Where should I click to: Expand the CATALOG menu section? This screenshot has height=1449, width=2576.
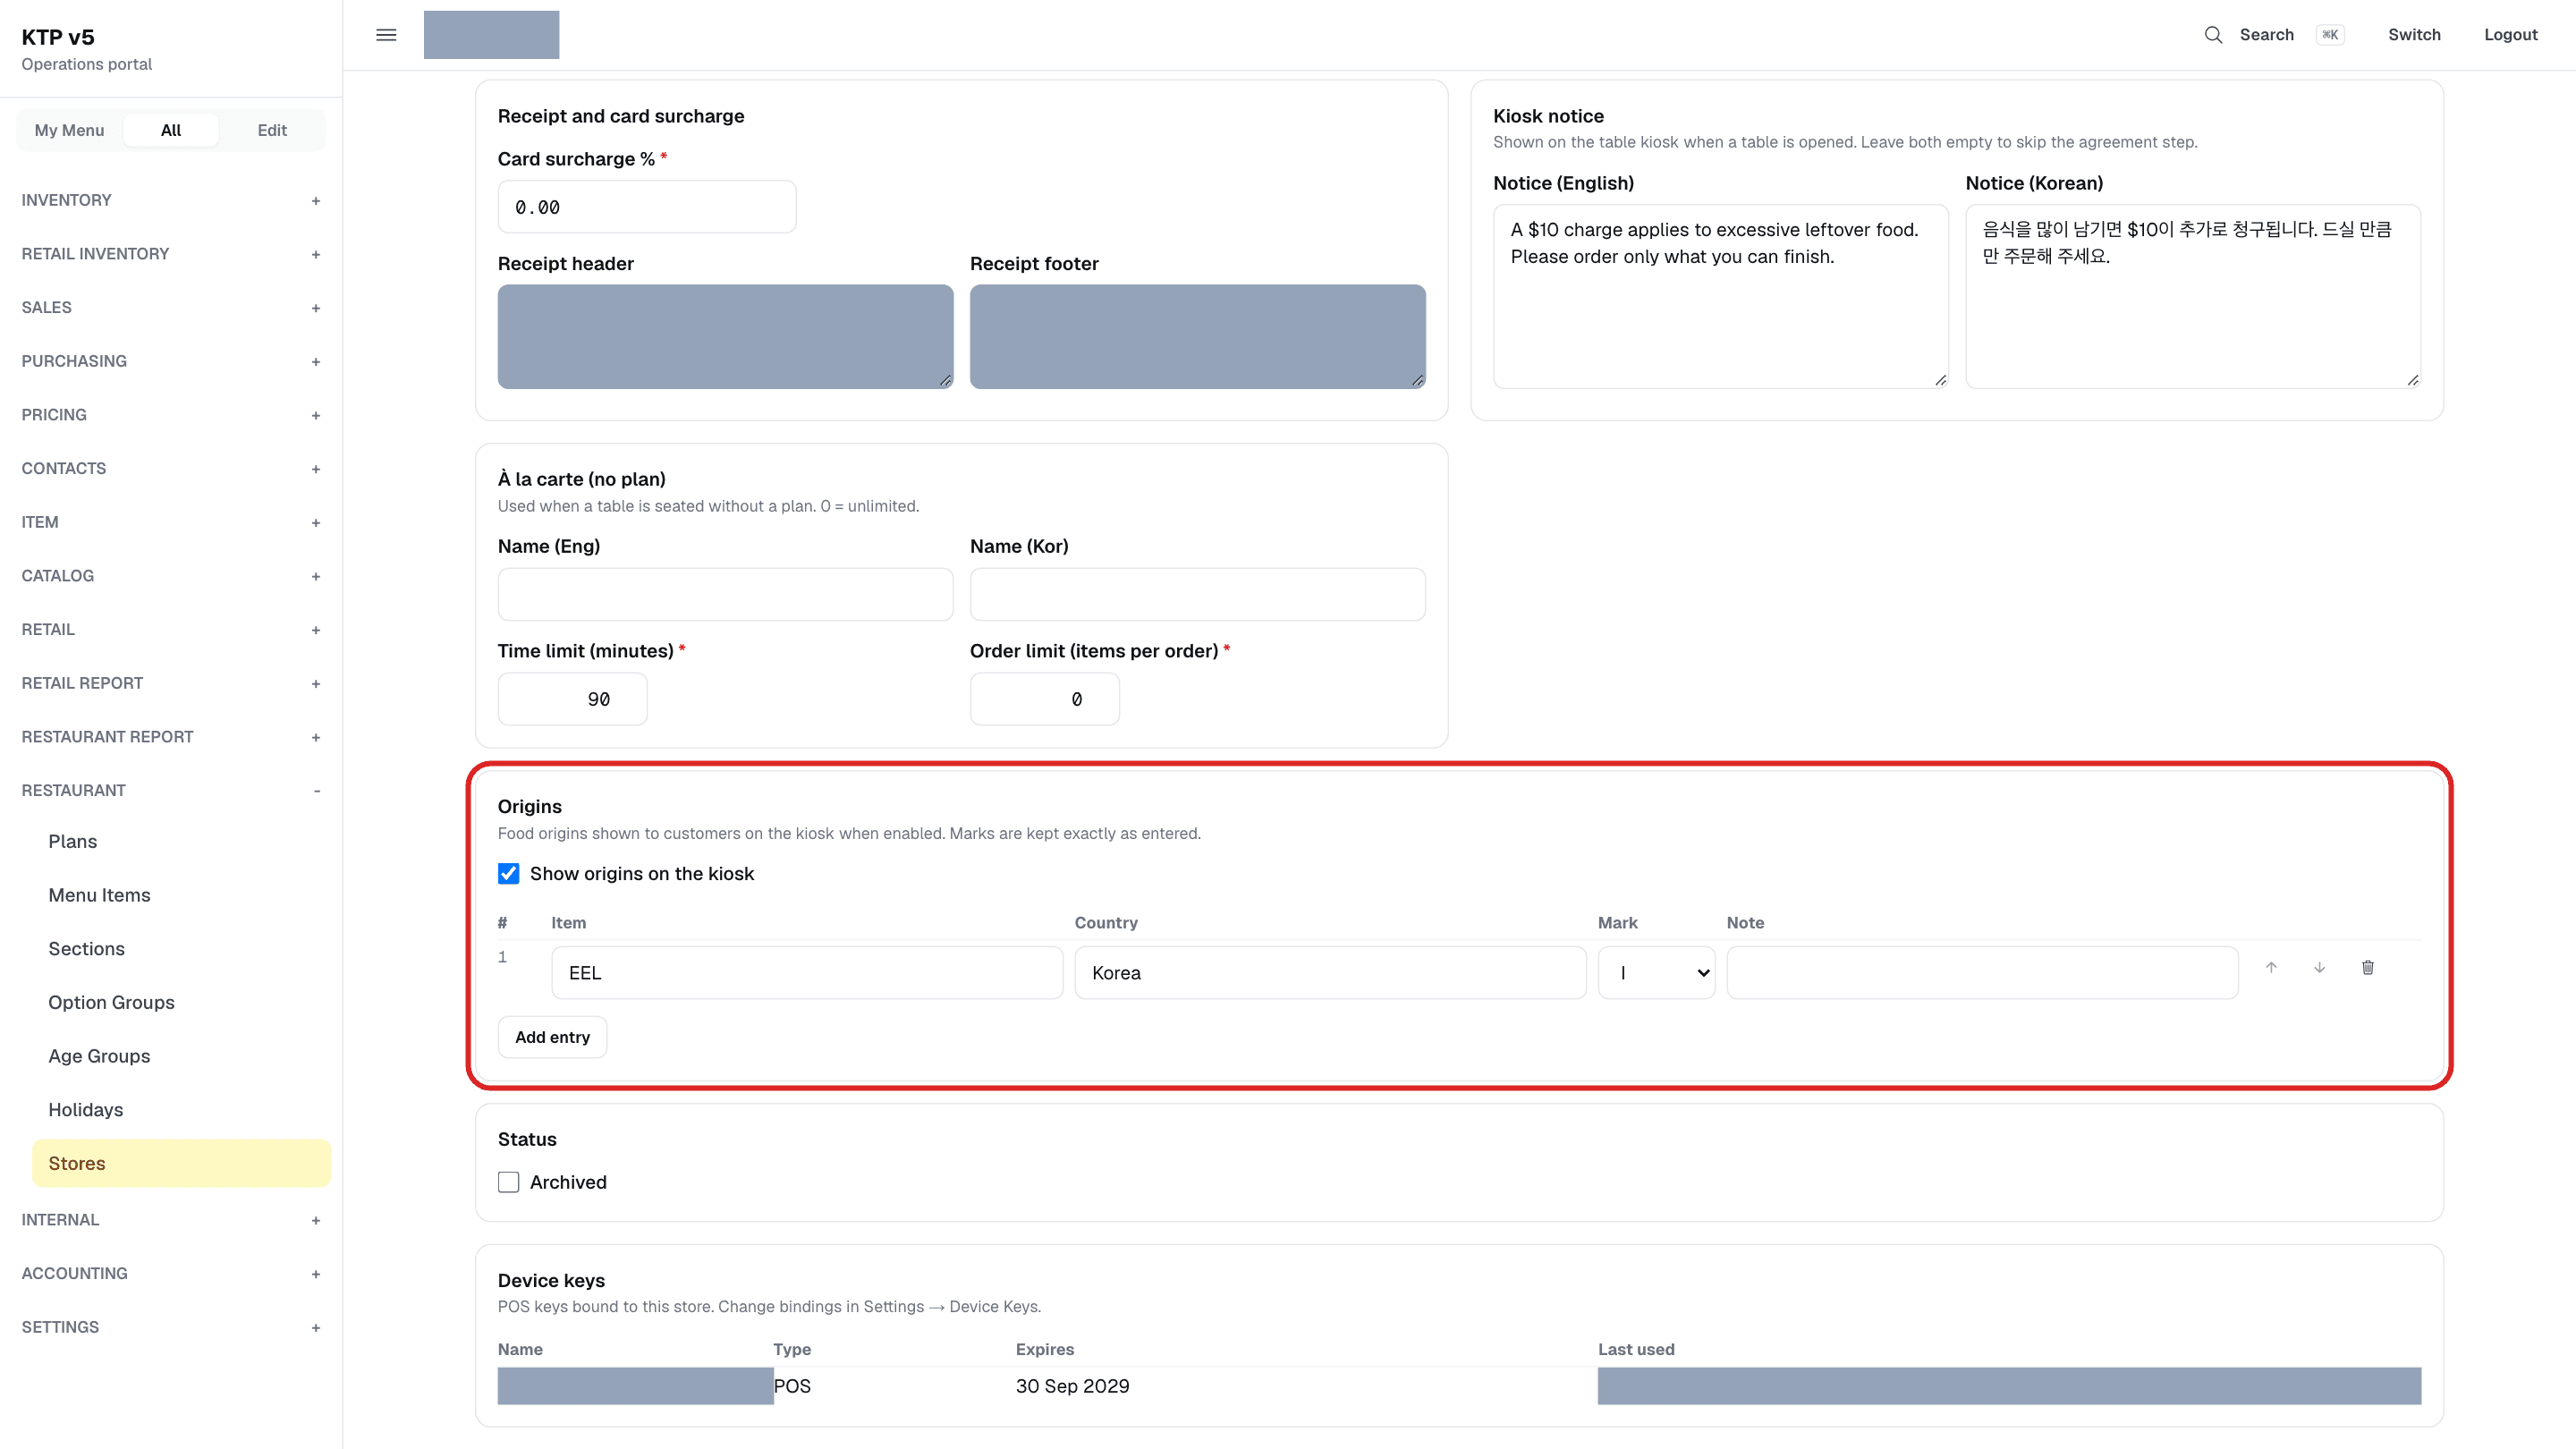tap(171, 576)
